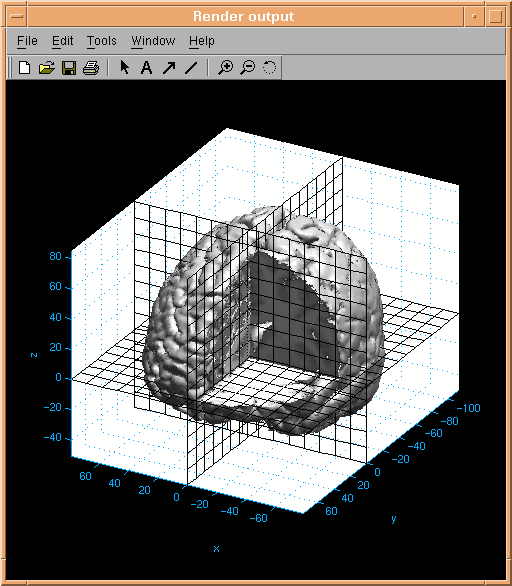Viewport: 512px width, 586px height.
Task: Choose the Insert Line tool
Action: (x=191, y=68)
